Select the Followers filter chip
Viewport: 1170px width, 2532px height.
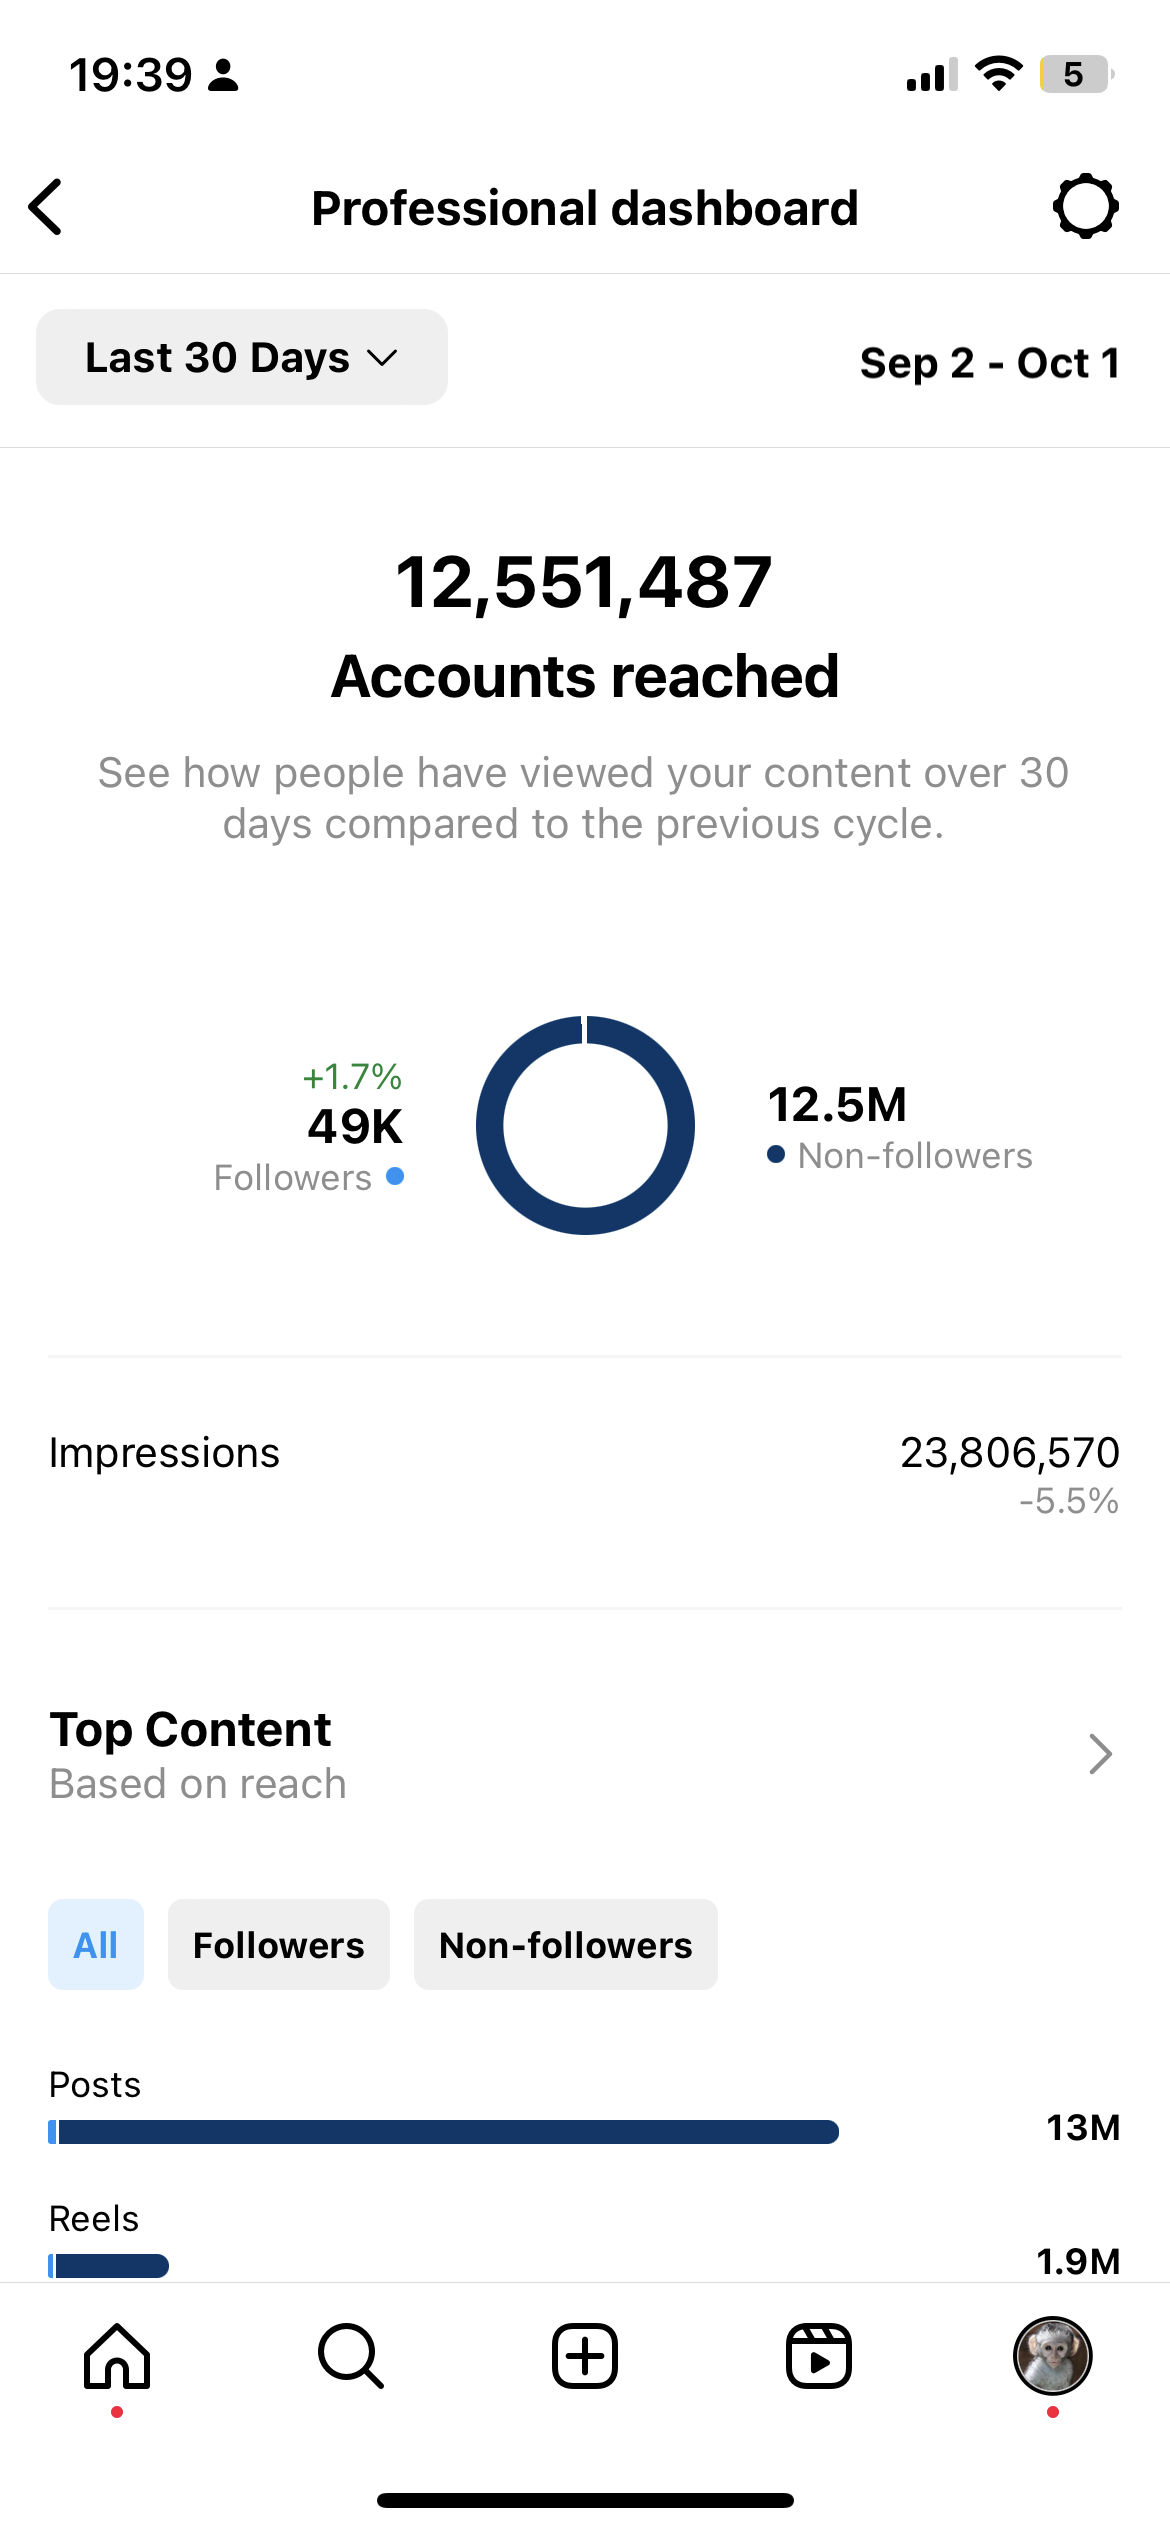point(279,1945)
